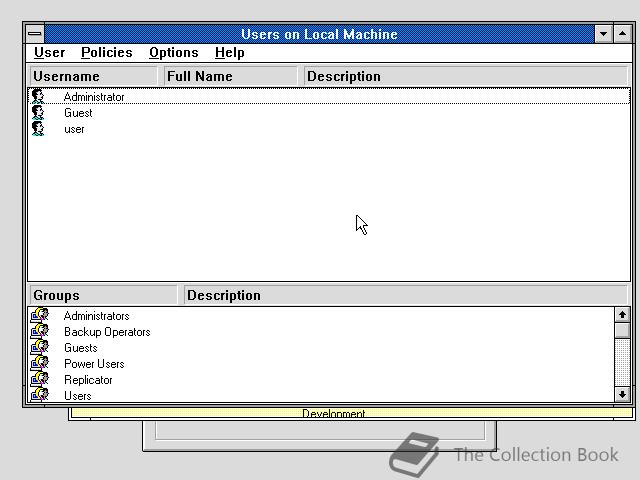The height and width of the screenshot is (480, 640).
Task: Maximize the Users on Local Machine window
Action: pyautogui.click(x=622, y=34)
